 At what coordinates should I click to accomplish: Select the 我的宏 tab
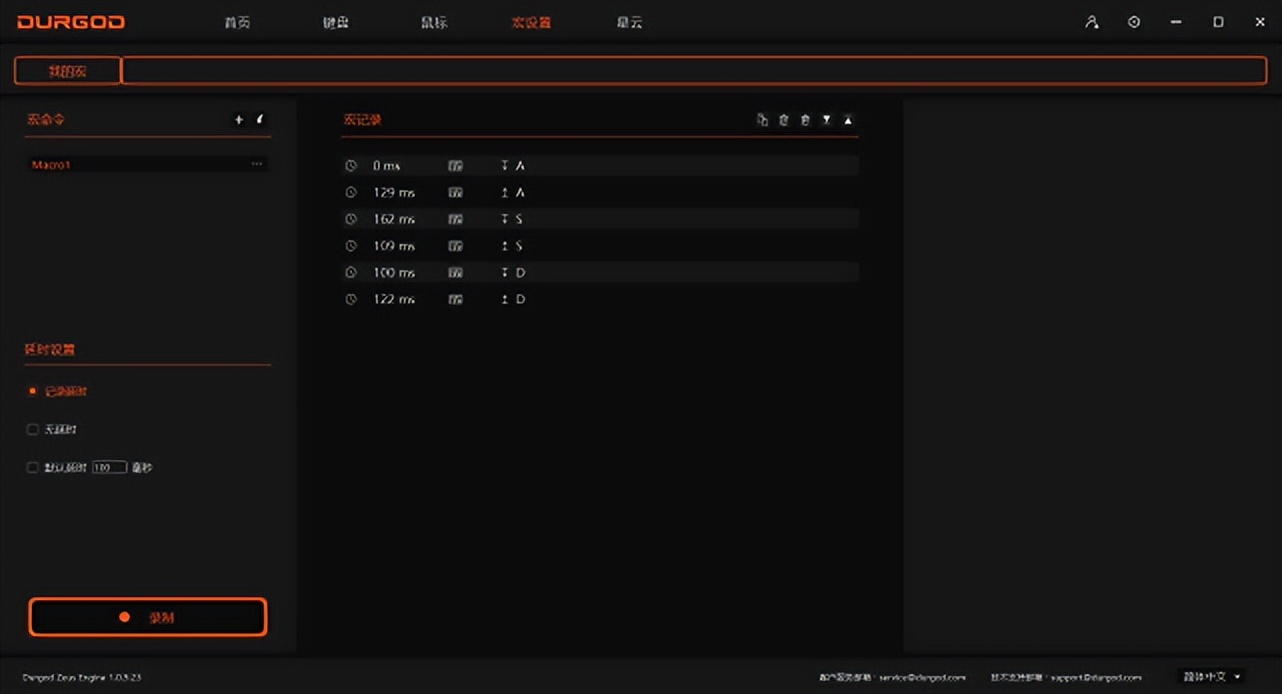(x=66, y=70)
